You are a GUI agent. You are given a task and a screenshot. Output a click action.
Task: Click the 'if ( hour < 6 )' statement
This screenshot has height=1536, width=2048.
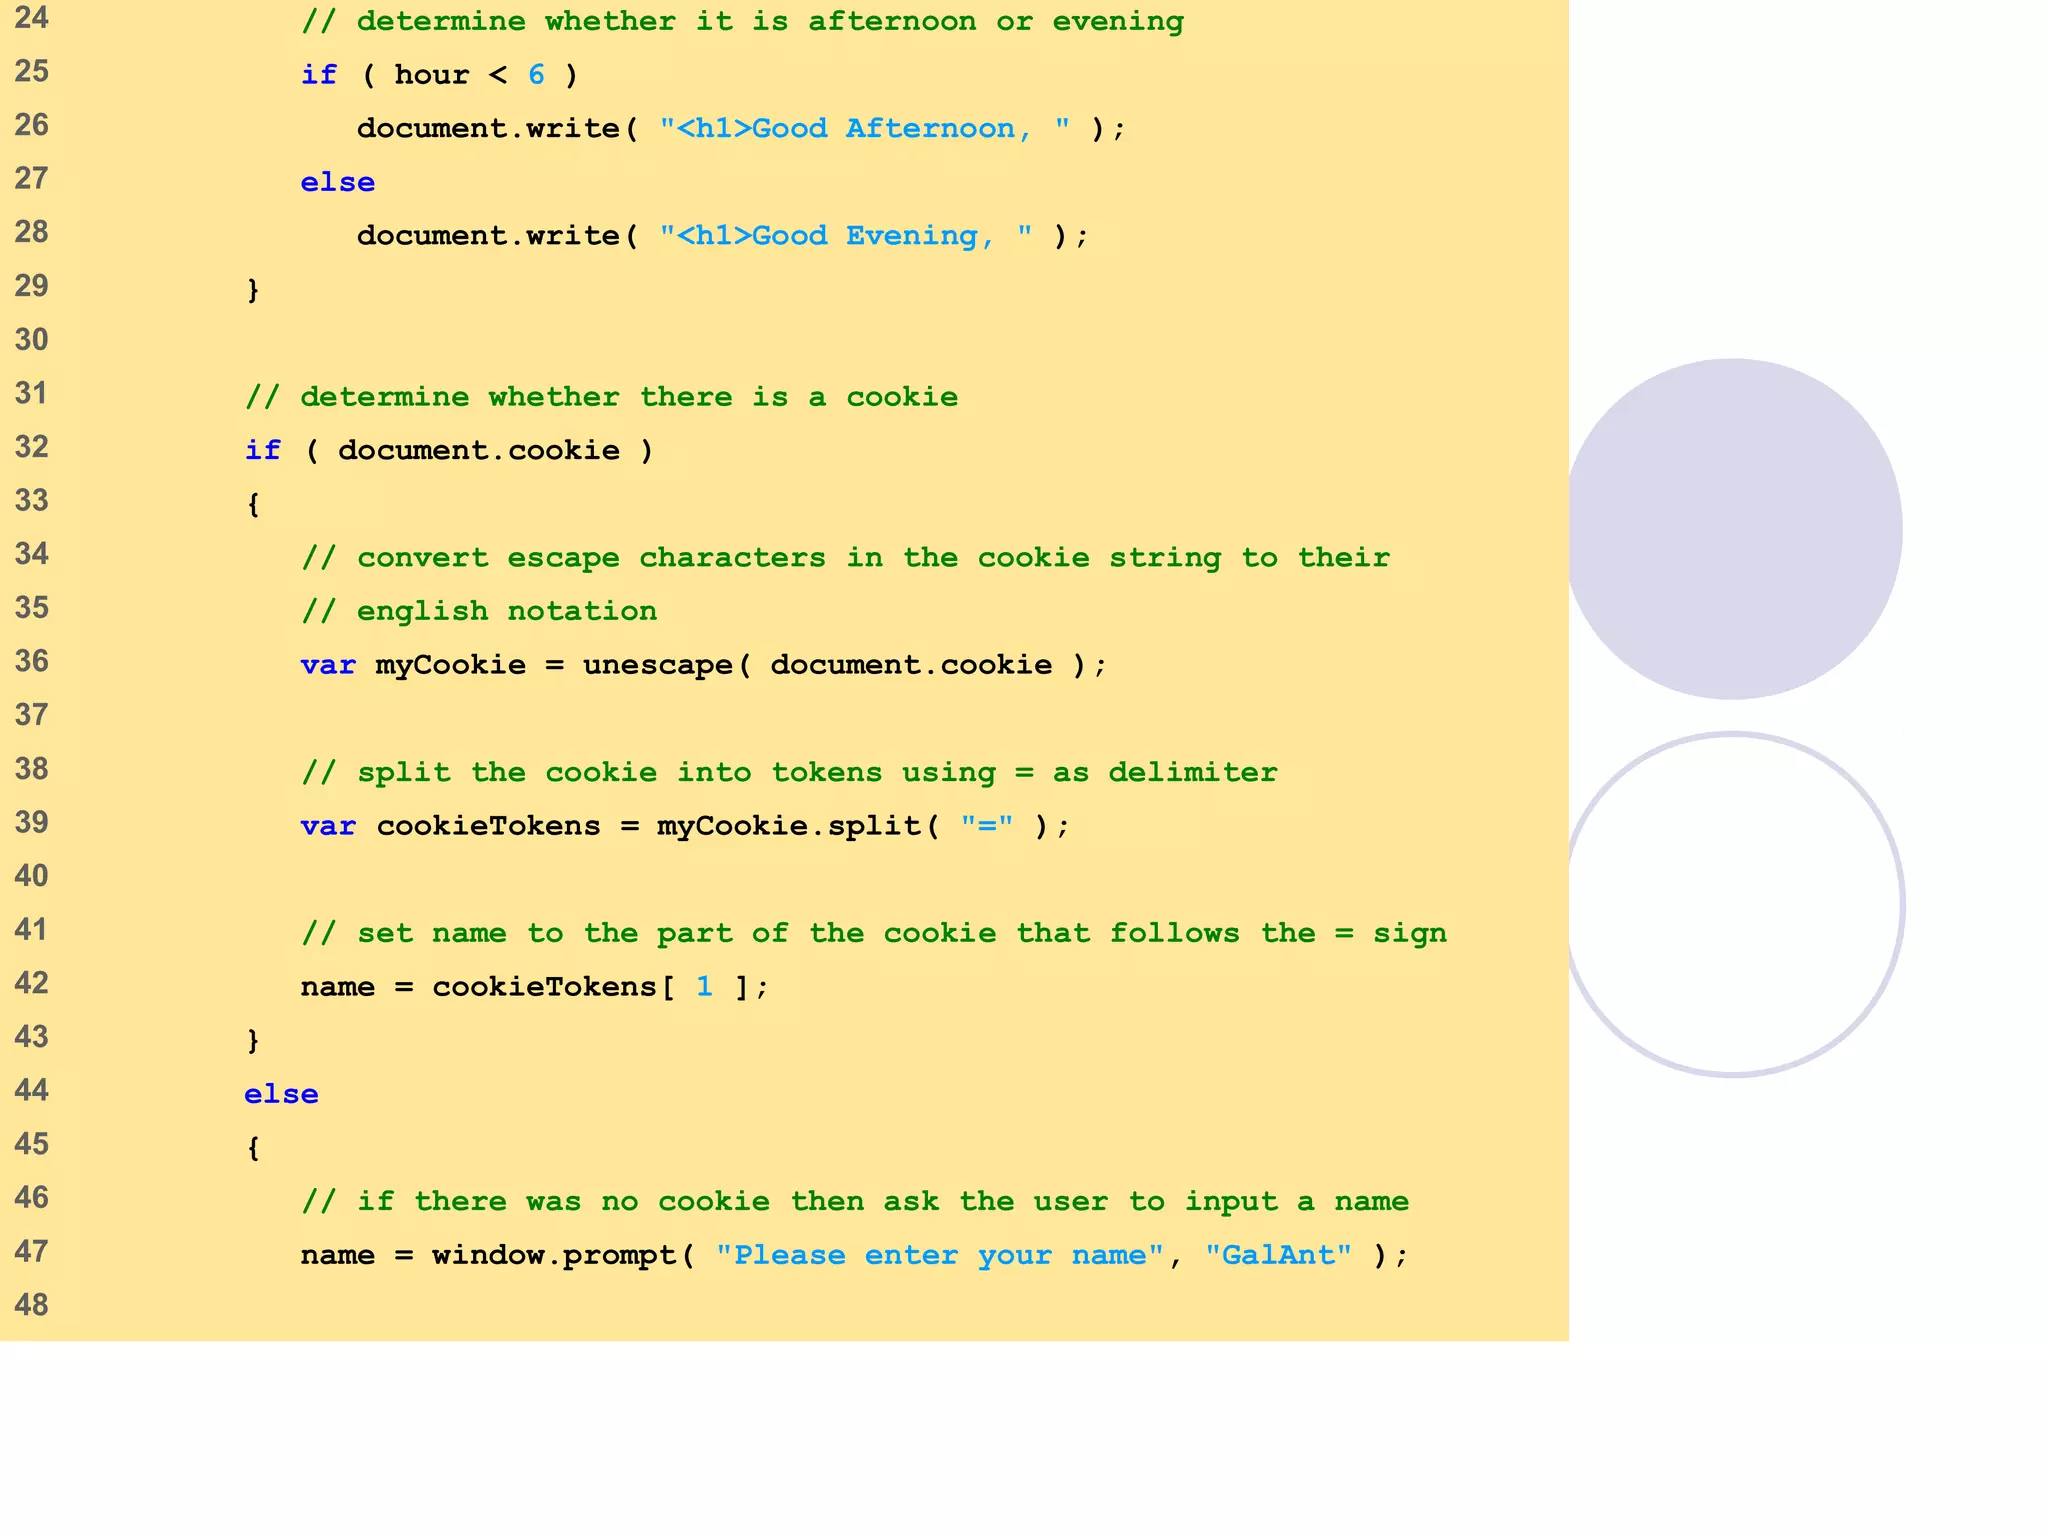pyautogui.click(x=438, y=75)
